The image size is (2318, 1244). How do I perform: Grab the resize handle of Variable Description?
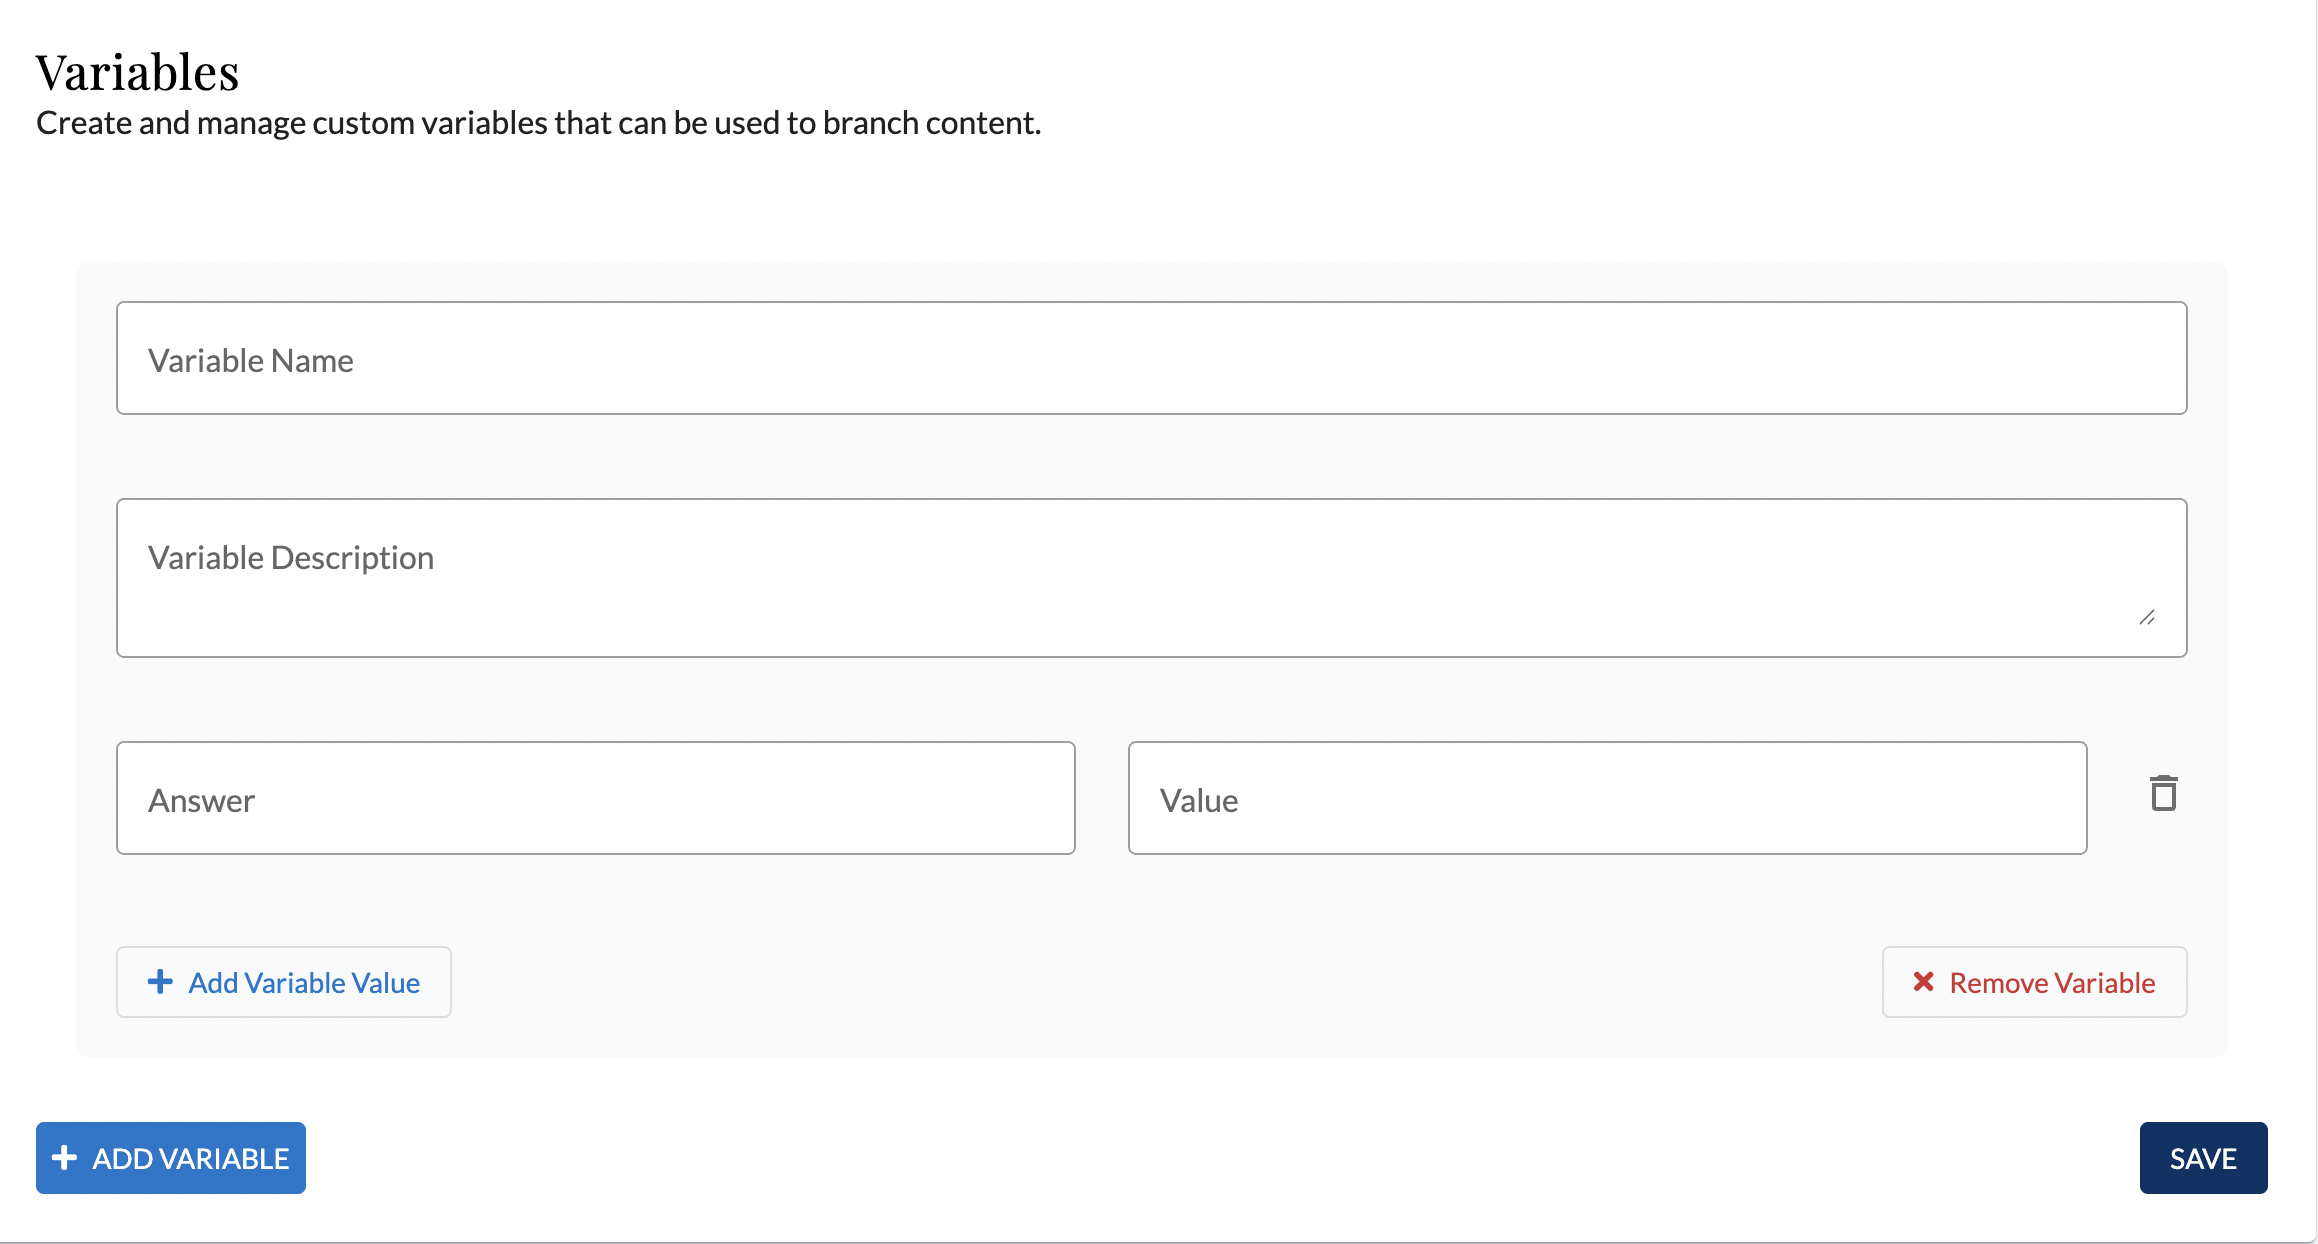(x=2146, y=618)
